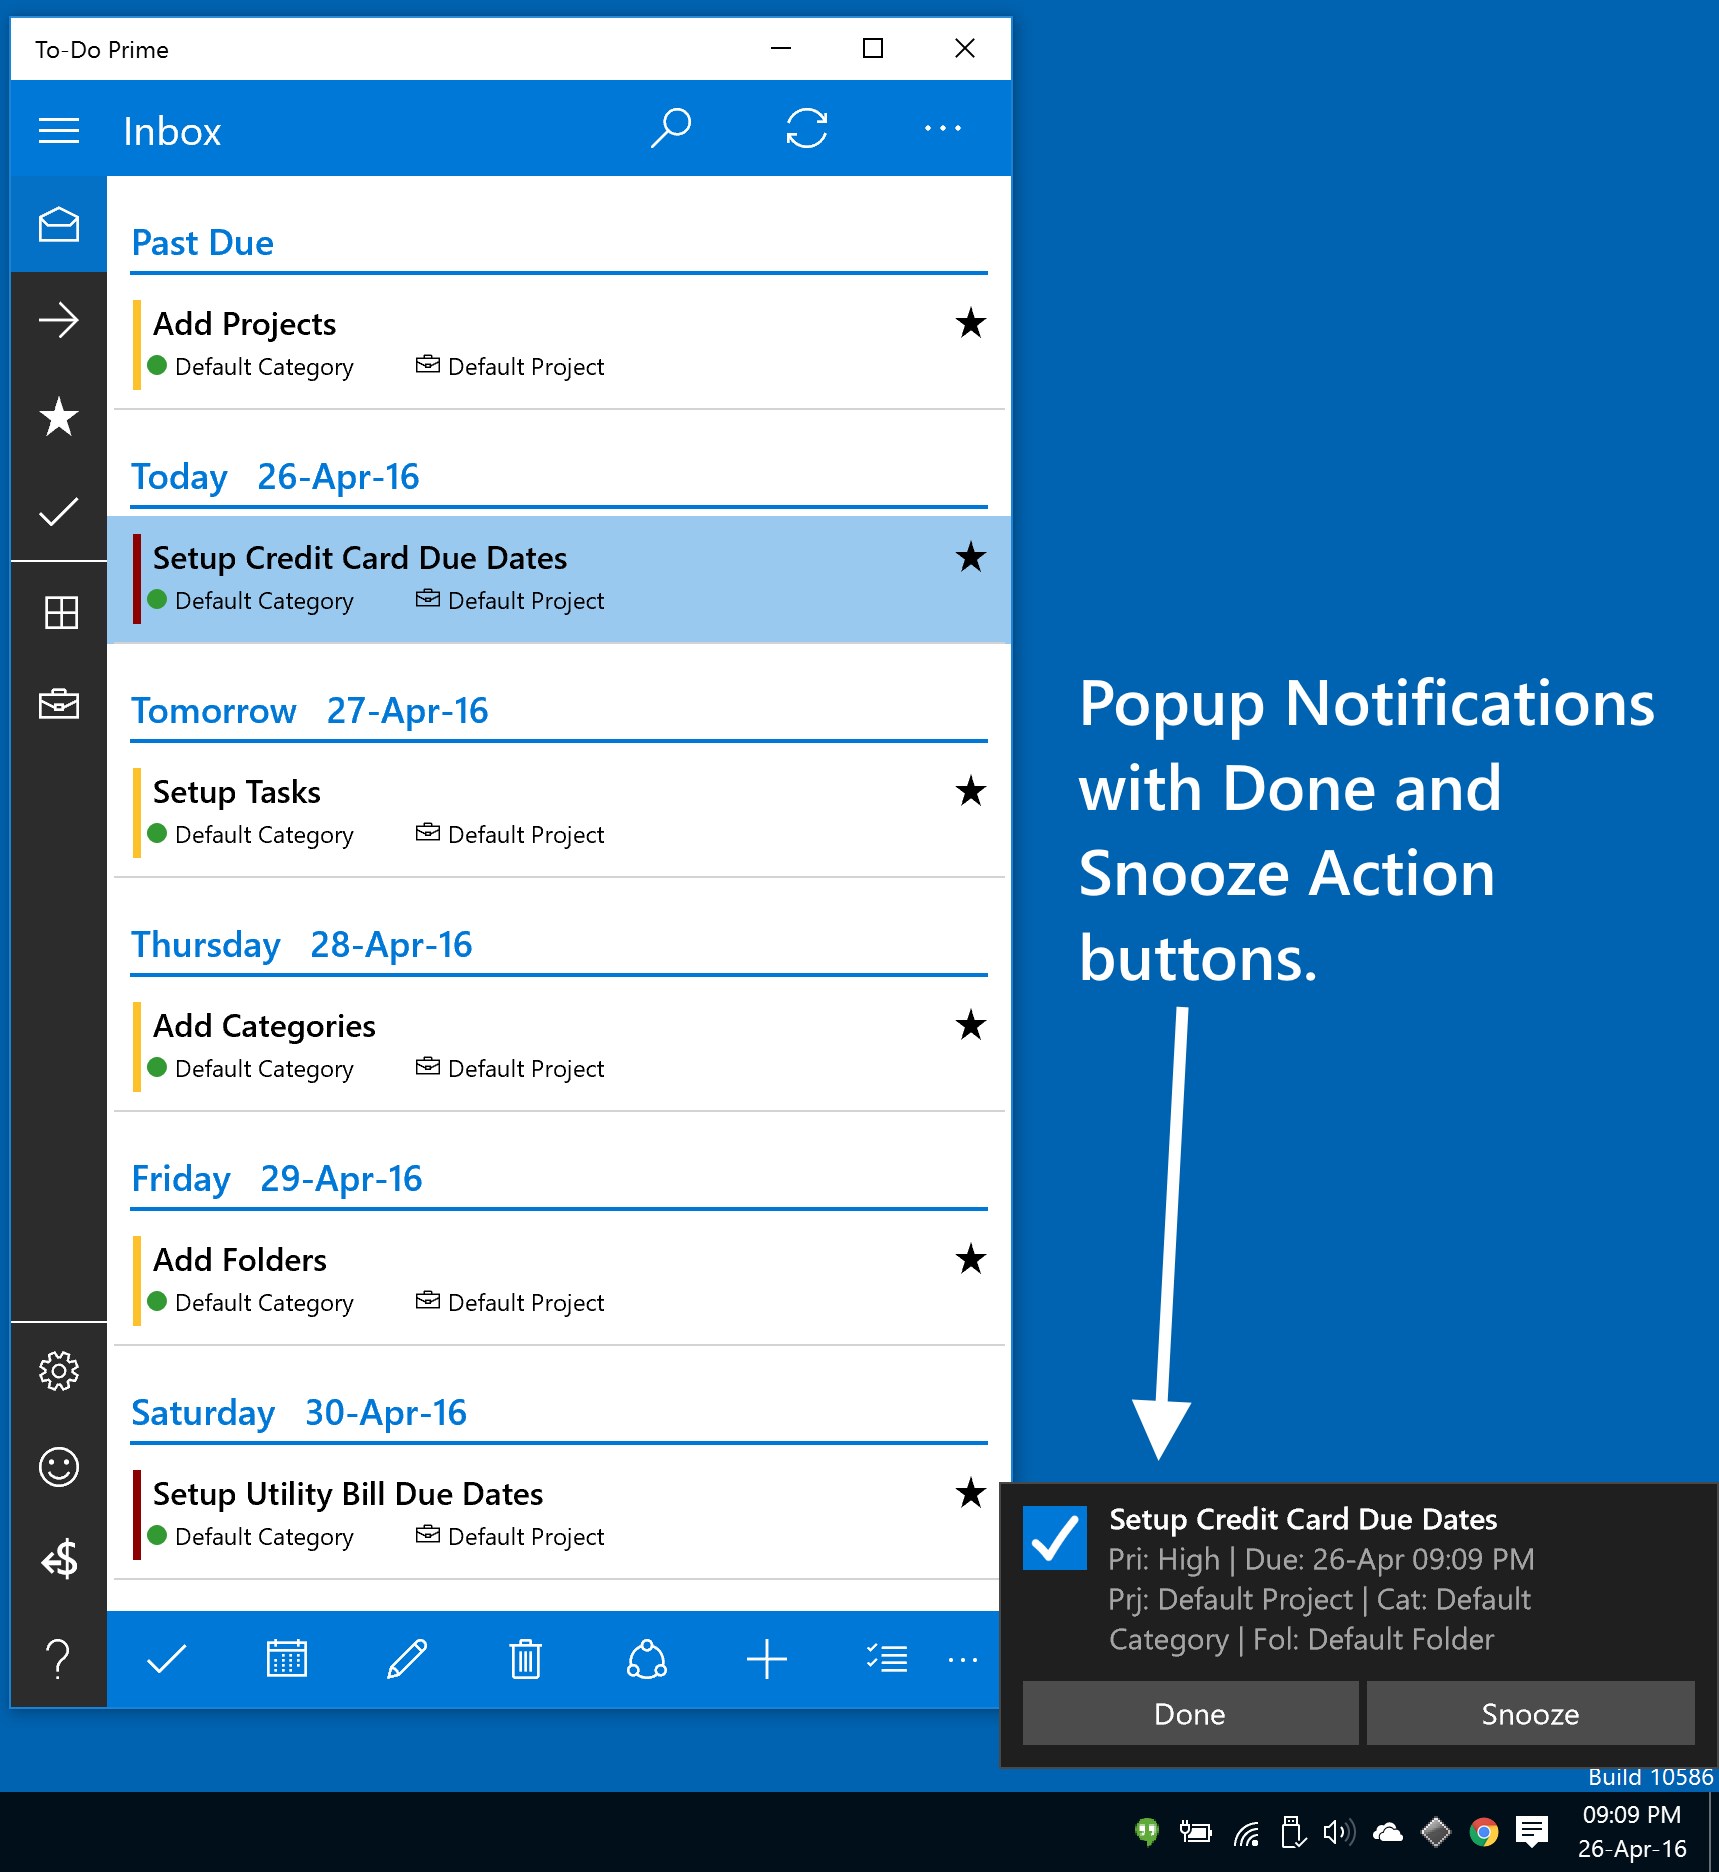Click Default Project under Setup Tasks
This screenshot has height=1872, width=1719.
[526, 835]
